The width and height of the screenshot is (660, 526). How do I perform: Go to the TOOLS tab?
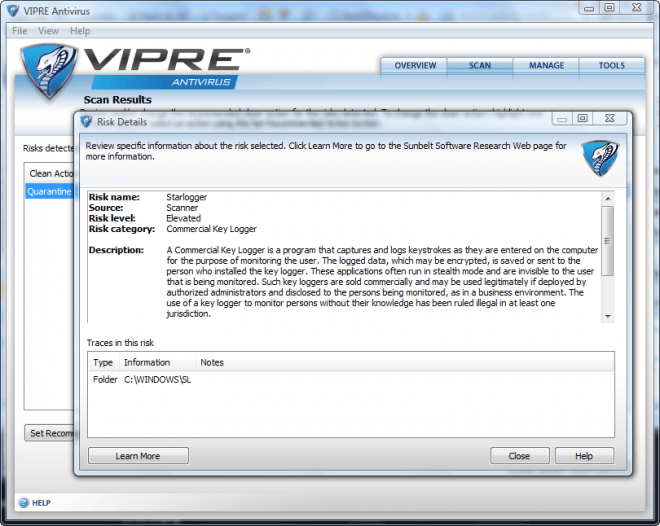[x=611, y=66]
